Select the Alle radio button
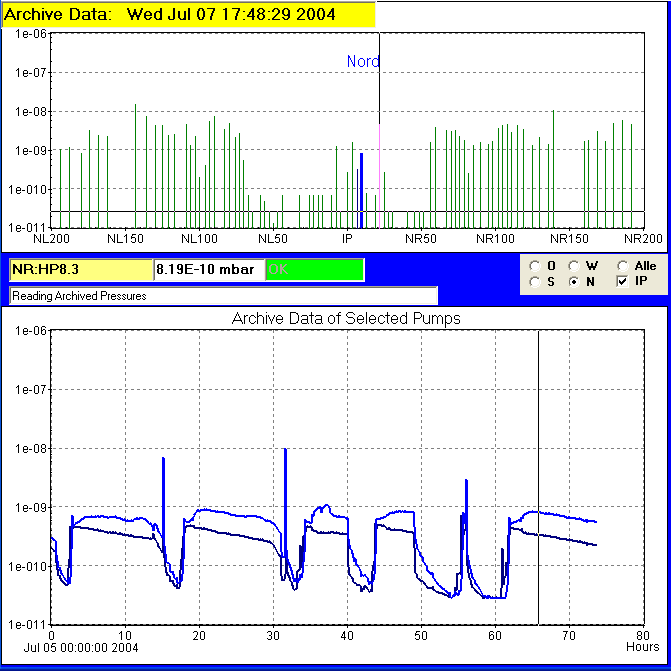The image size is (671, 671). tap(623, 266)
